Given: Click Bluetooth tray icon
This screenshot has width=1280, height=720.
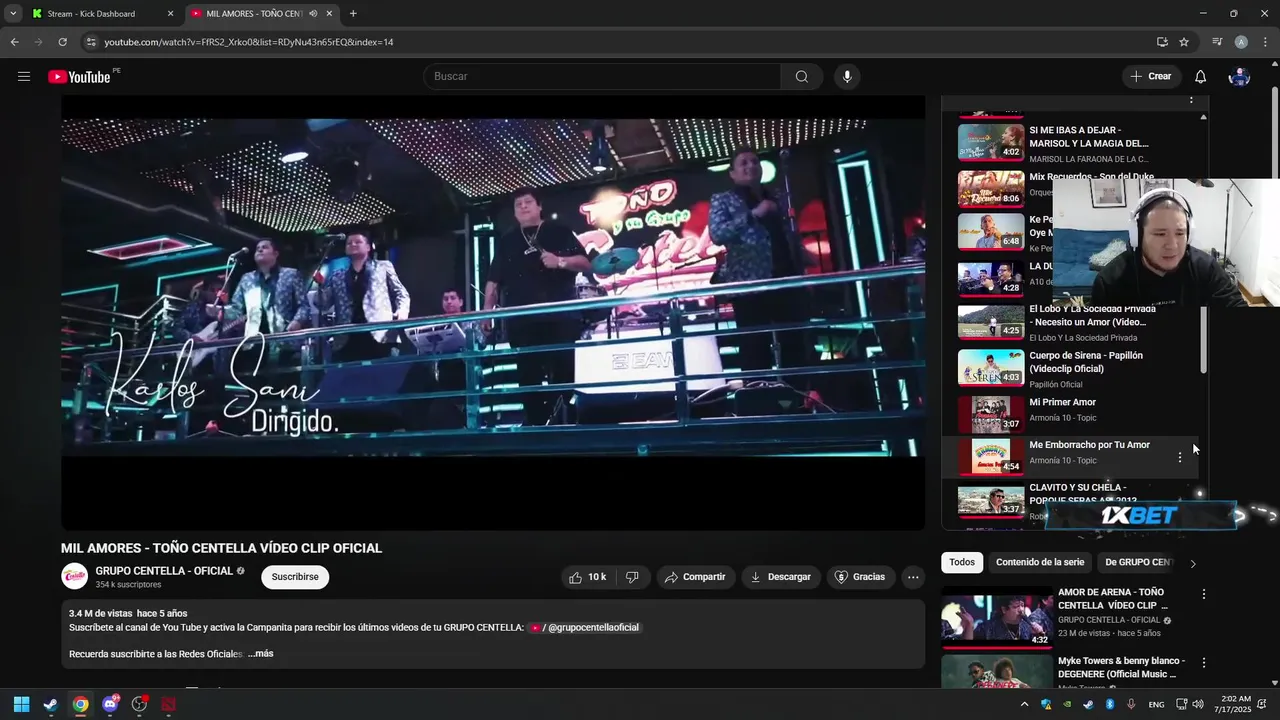Looking at the screenshot, I should (x=1110, y=704).
